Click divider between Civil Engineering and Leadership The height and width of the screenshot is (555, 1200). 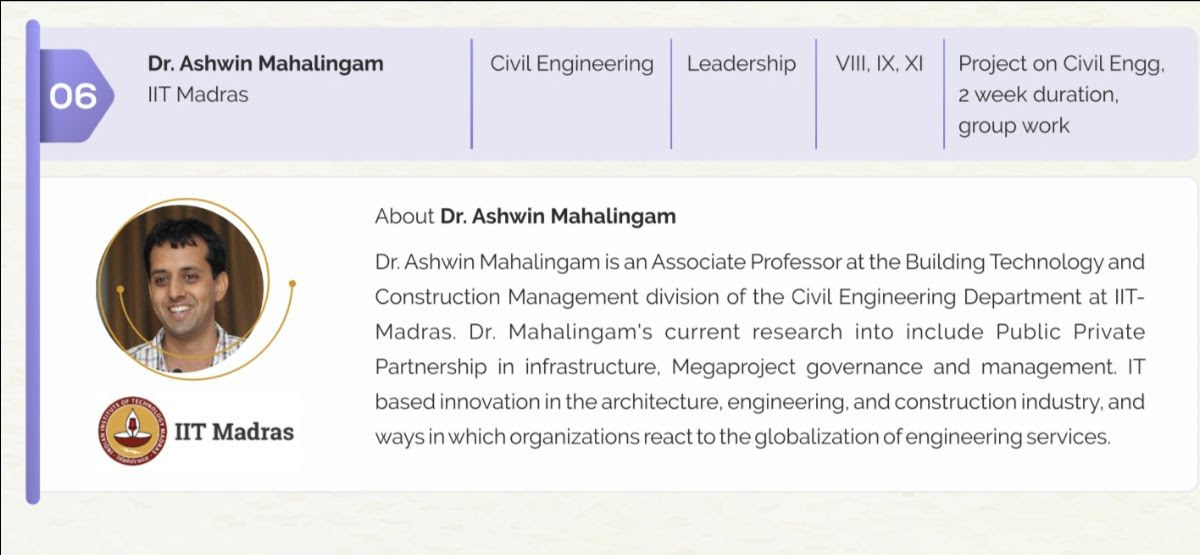[671, 95]
